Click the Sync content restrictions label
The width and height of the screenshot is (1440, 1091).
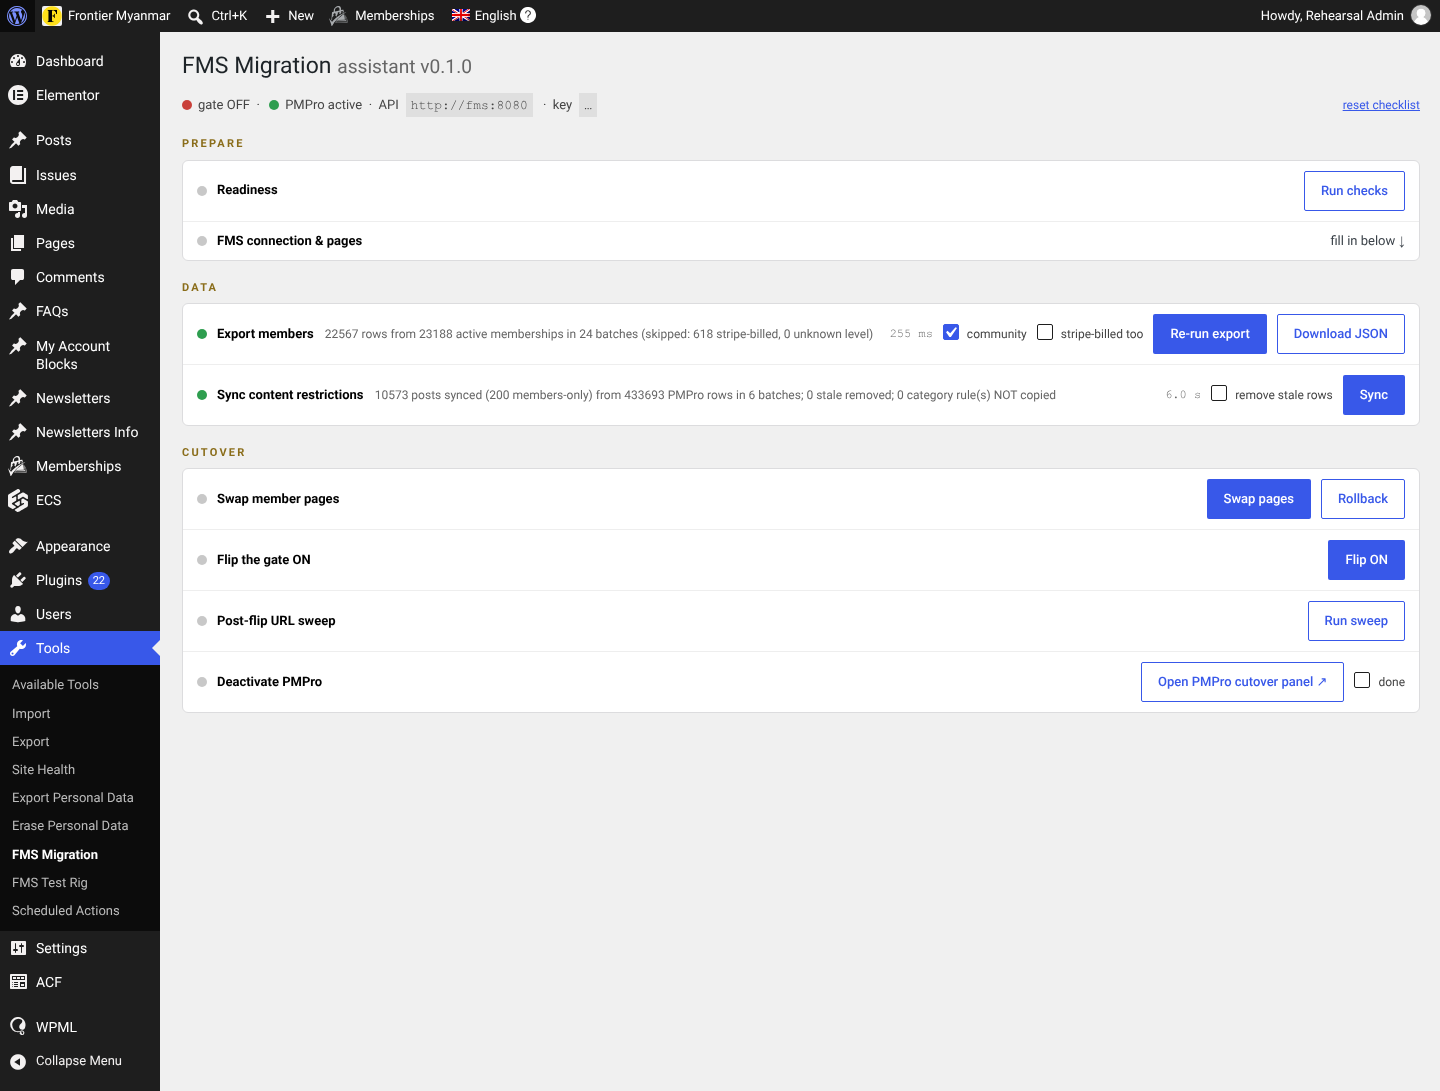pos(290,395)
